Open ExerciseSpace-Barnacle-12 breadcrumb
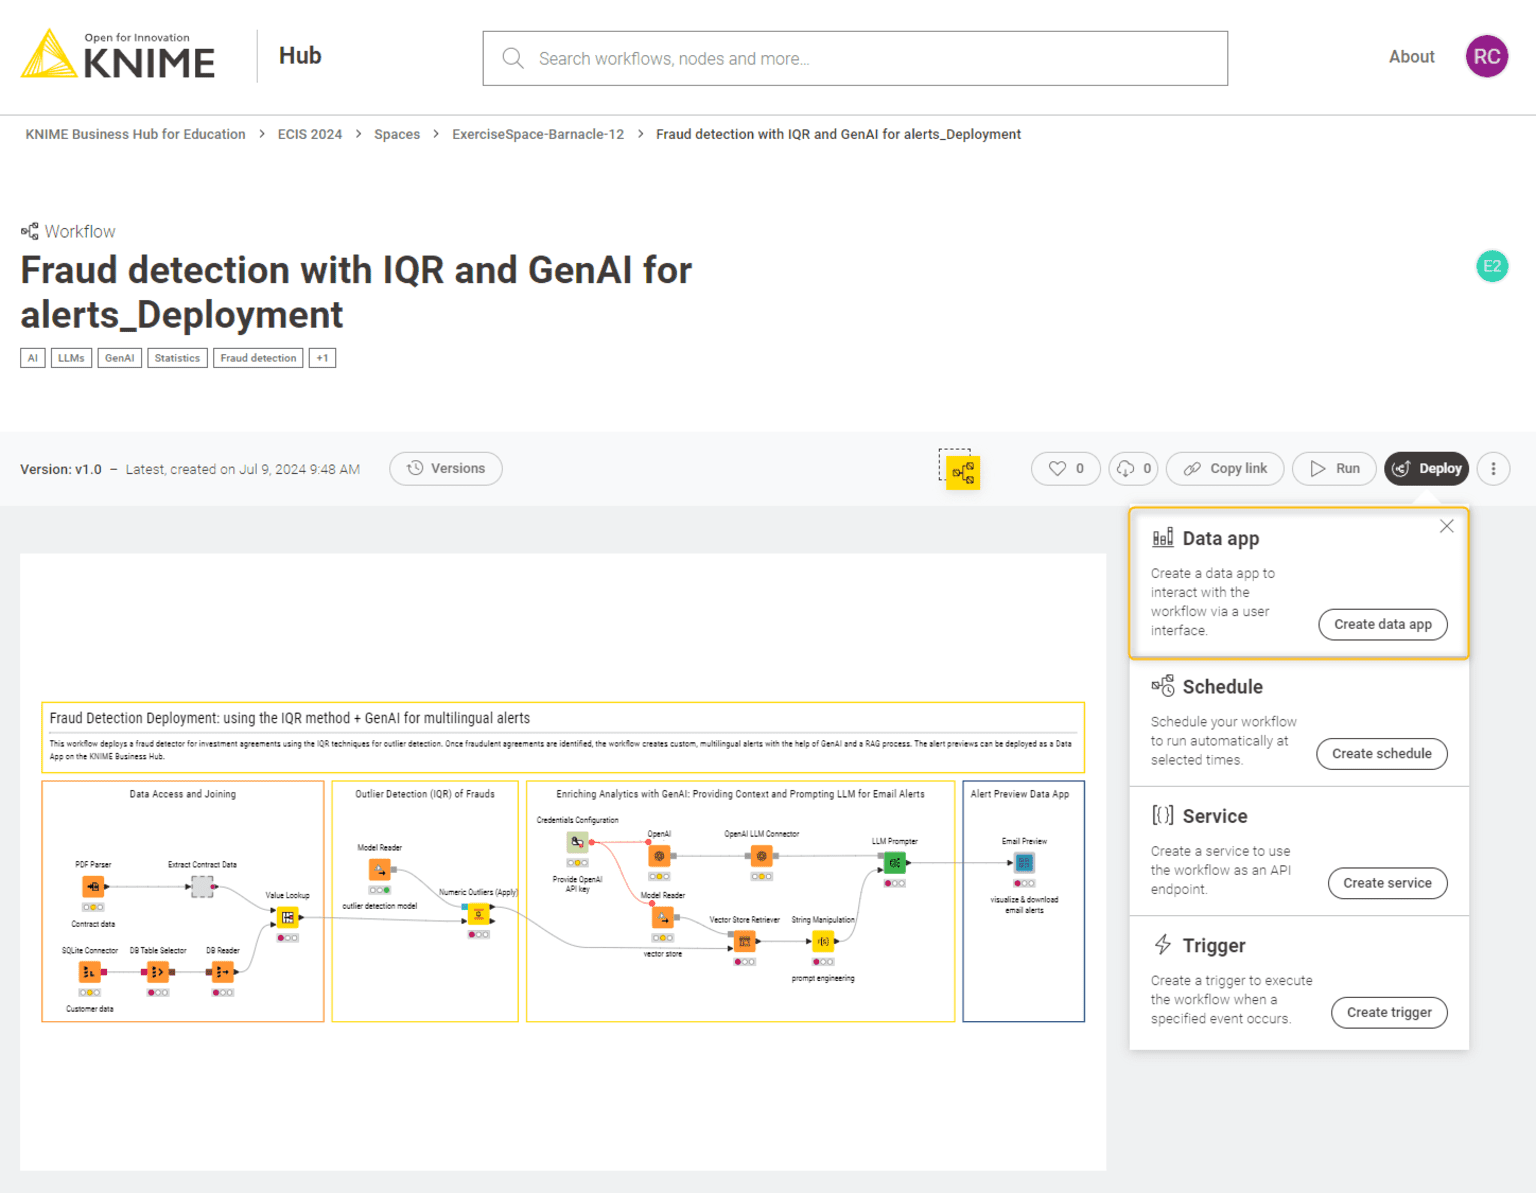Image resolution: width=1536 pixels, height=1193 pixels. (x=538, y=134)
